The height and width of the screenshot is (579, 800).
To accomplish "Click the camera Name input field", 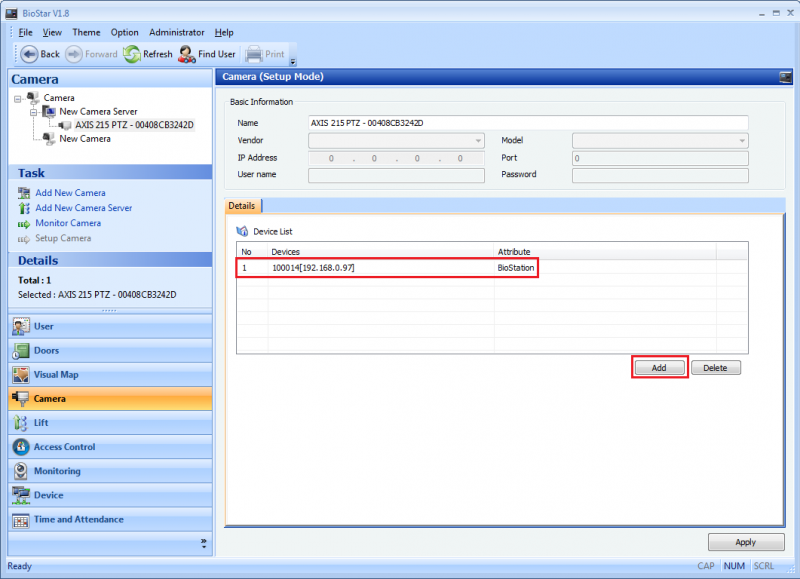I will (x=527, y=123).
